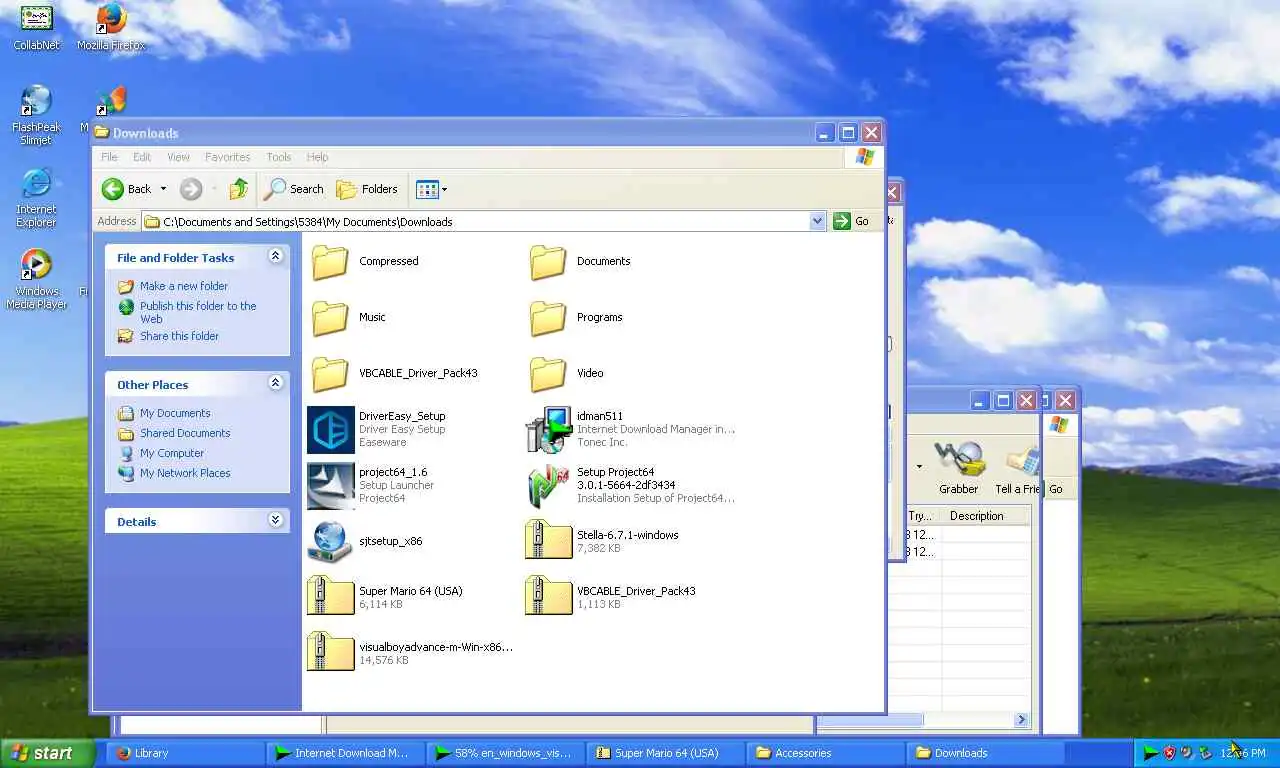Open the Edit menu
Image resolution: width=1280 pixels, height=768 pixels.
pyautogui.click(x=142, y=157)
